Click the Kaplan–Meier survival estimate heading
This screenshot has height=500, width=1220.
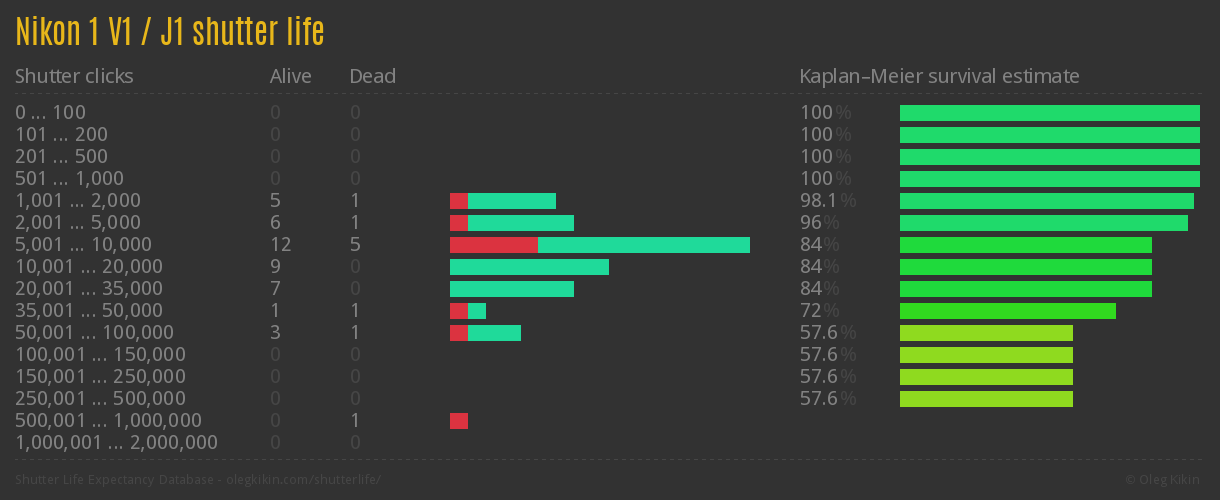(x=939, y=76)
